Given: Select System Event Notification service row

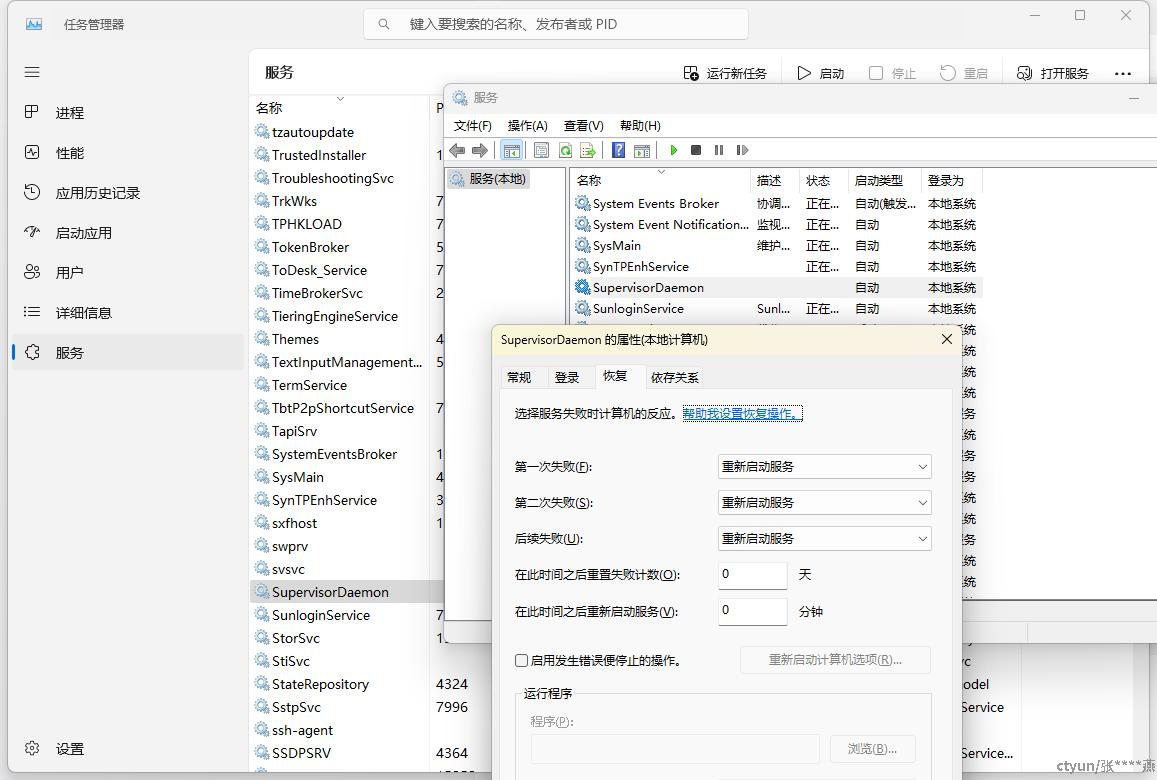Looking at the screenshot, I should [x=777, y=224].
